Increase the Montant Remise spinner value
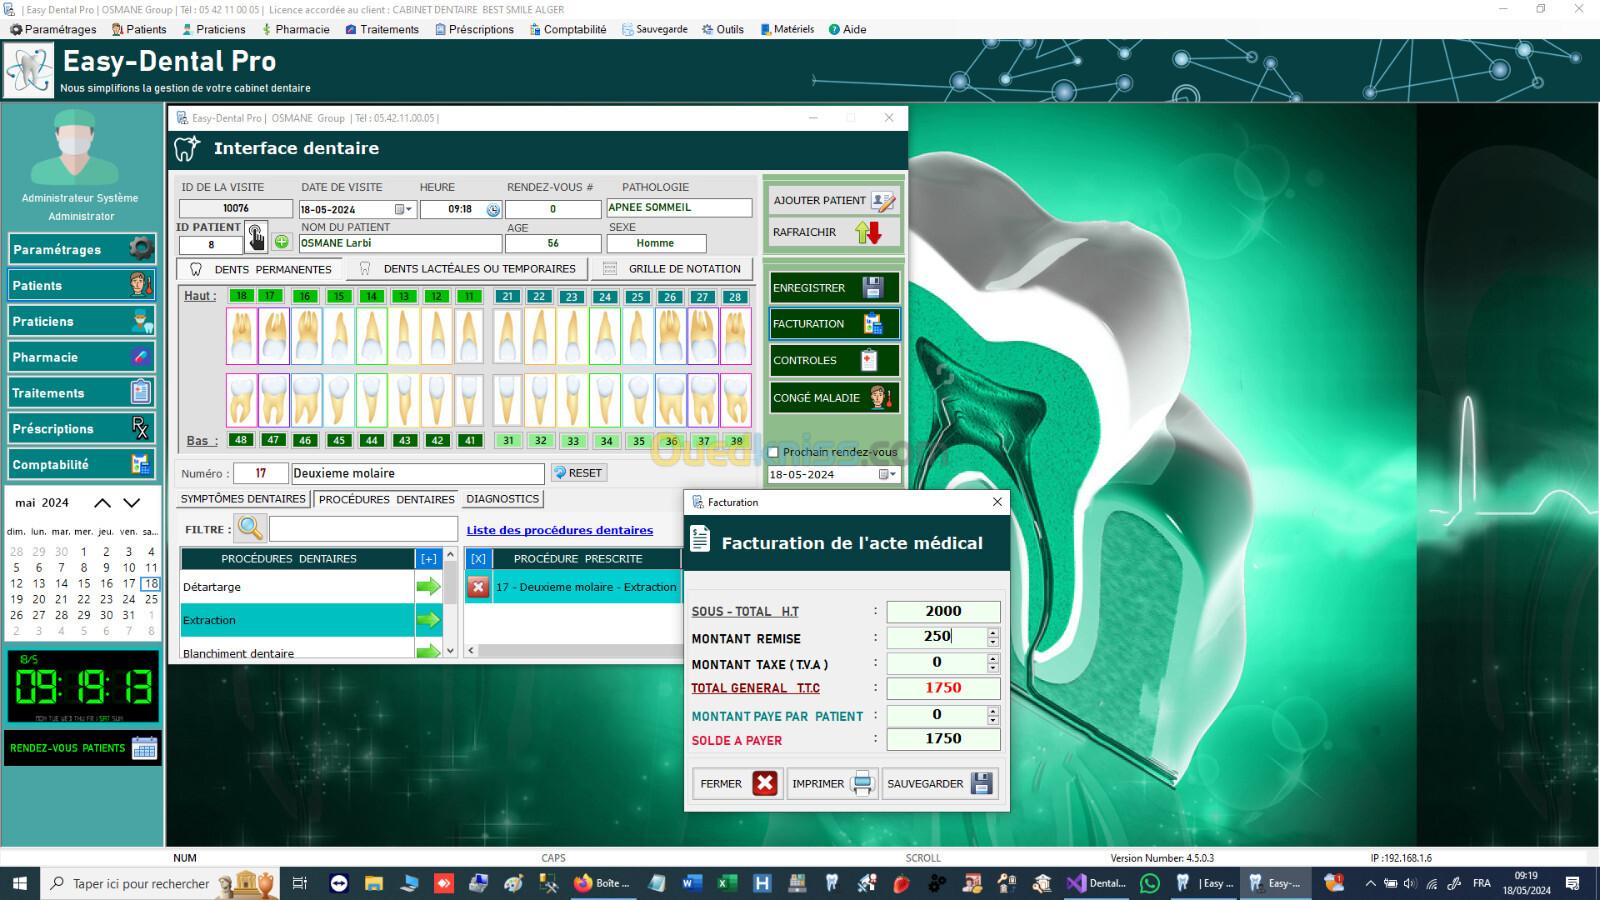The image size is (1600, 900). tap(992, 632)
